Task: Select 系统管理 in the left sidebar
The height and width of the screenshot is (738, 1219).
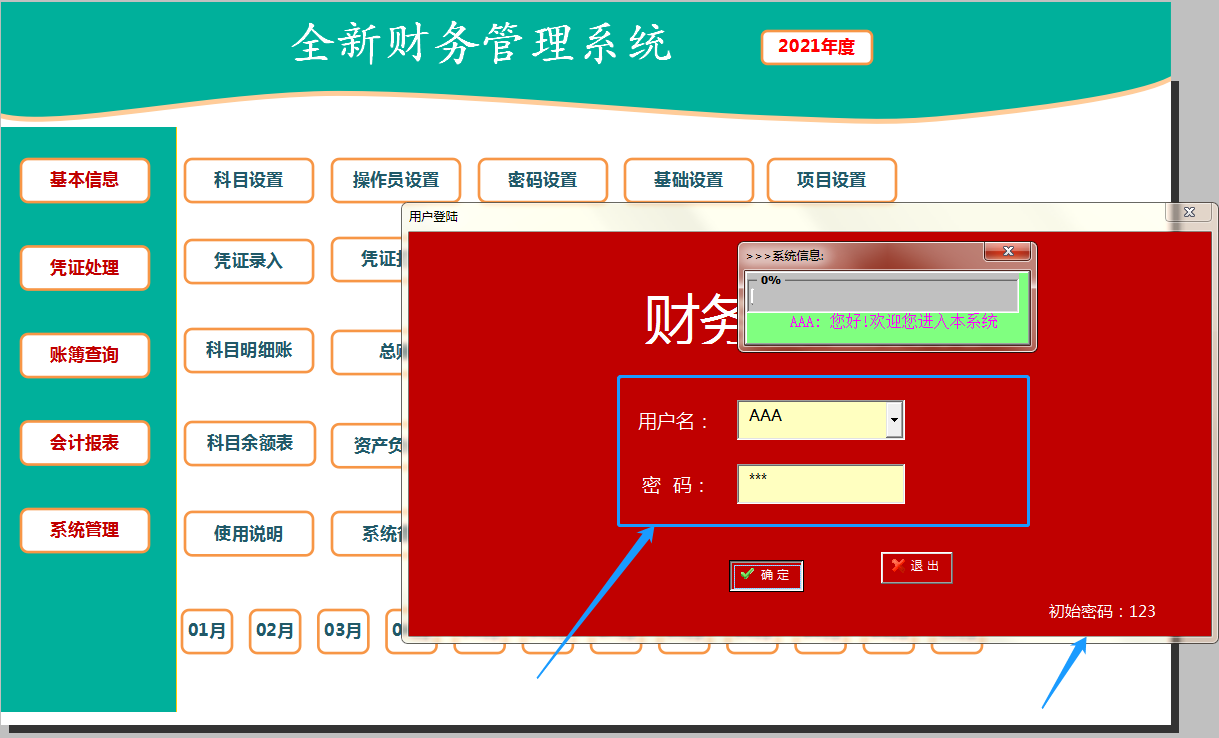Action: (84, 532)
